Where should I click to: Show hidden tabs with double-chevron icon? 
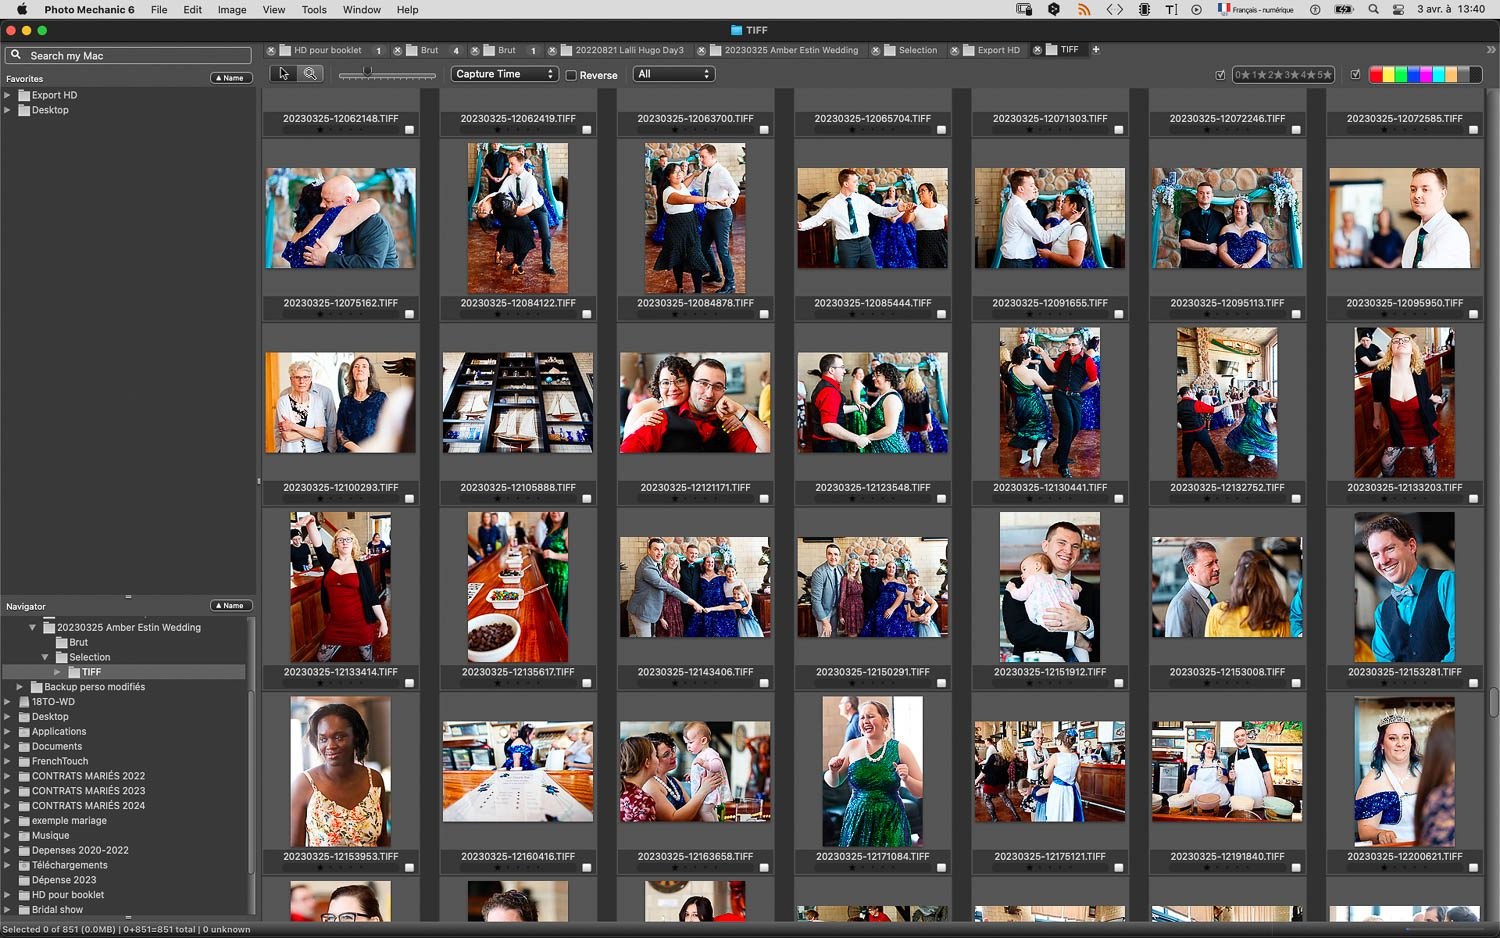1491,50
